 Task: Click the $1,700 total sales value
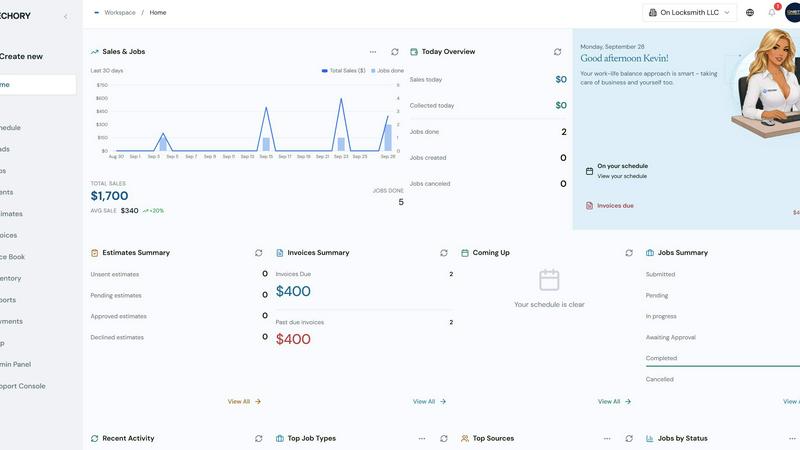(x=109, y=196)
